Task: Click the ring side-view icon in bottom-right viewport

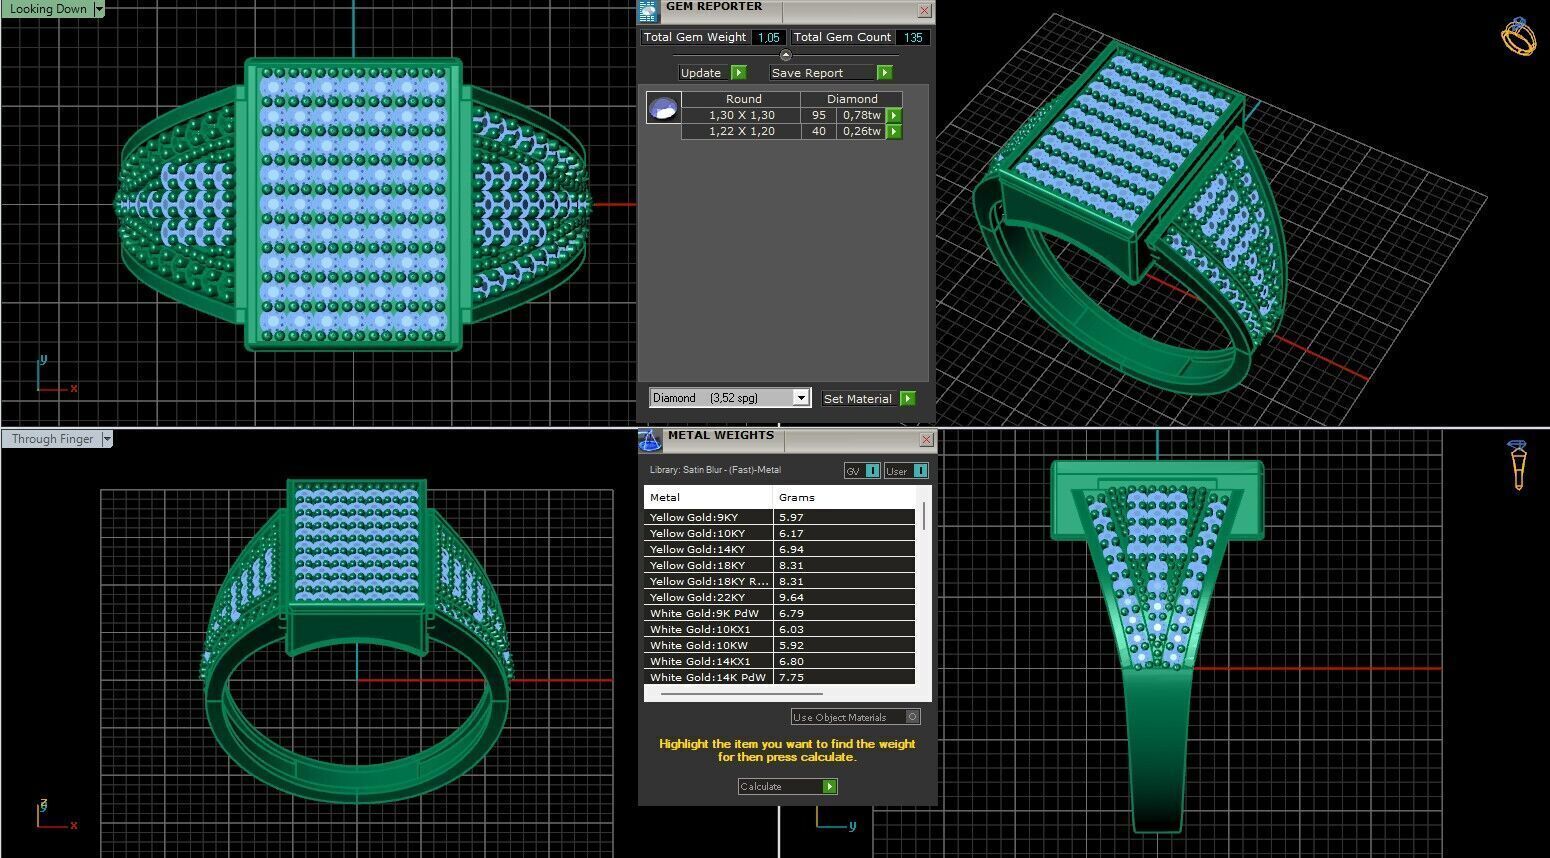Action: tap(1518, 465)
